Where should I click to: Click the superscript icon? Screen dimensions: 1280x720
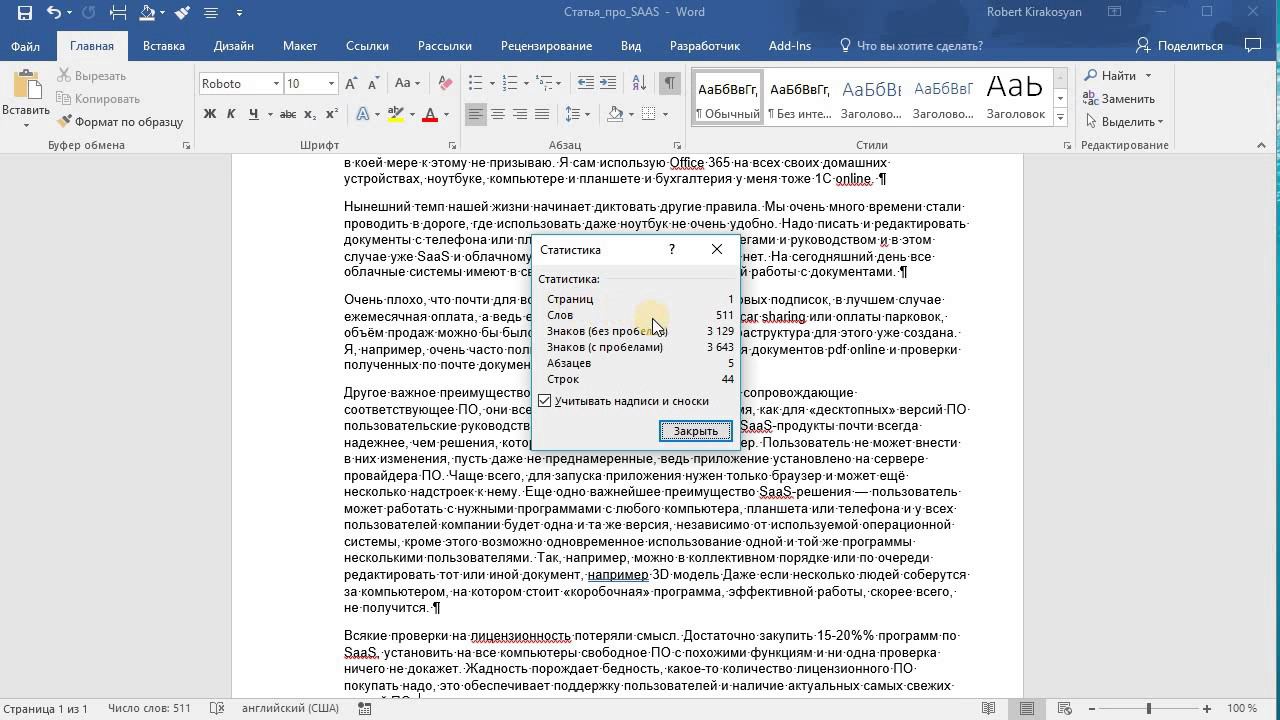coord(332,115)
